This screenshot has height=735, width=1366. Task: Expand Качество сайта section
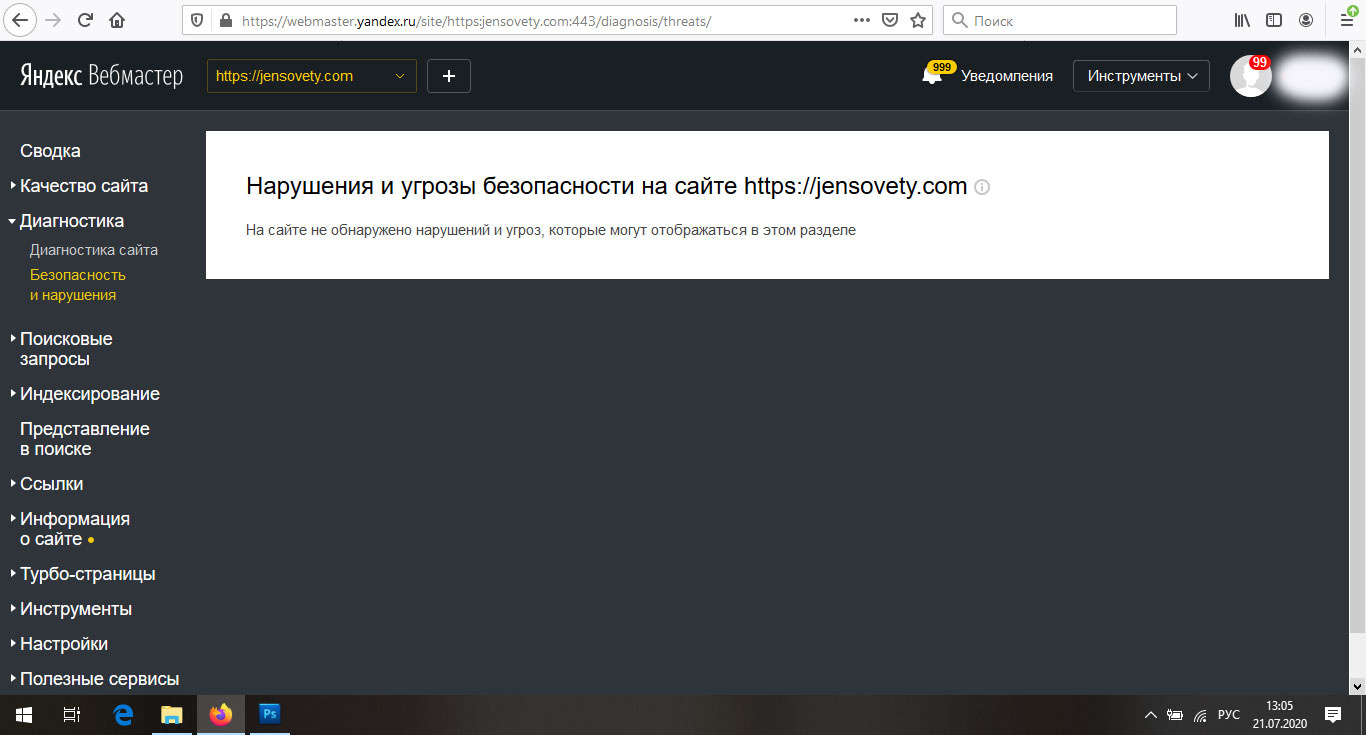pos(84,186)
